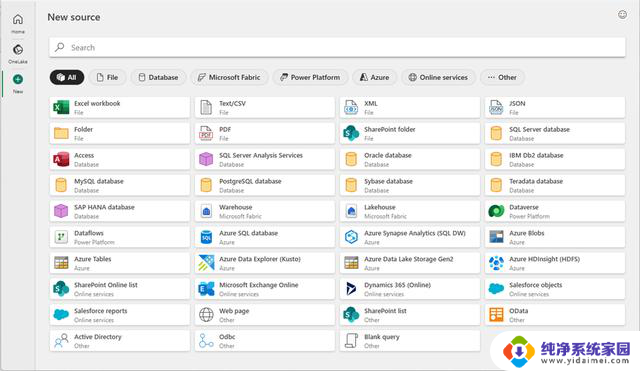Open the Other category filter
This screenshot has height=371, width=640.
click(502, 77)
